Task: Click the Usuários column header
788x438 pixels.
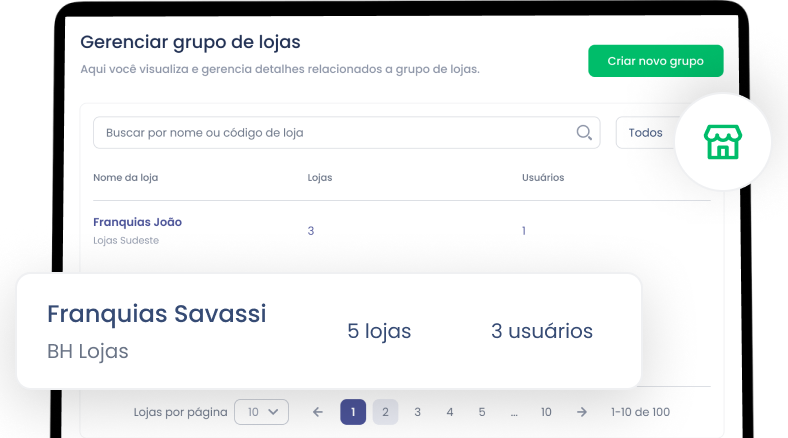Action: pyautogui.click(x=543, y=178)
